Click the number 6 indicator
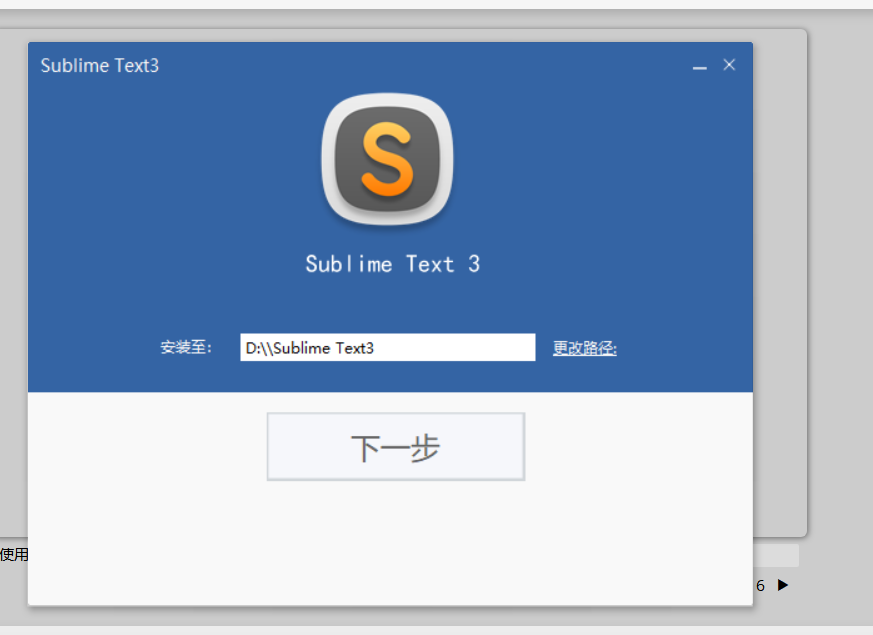The width and height of the screenshot is (873, 635). (761, 586)
